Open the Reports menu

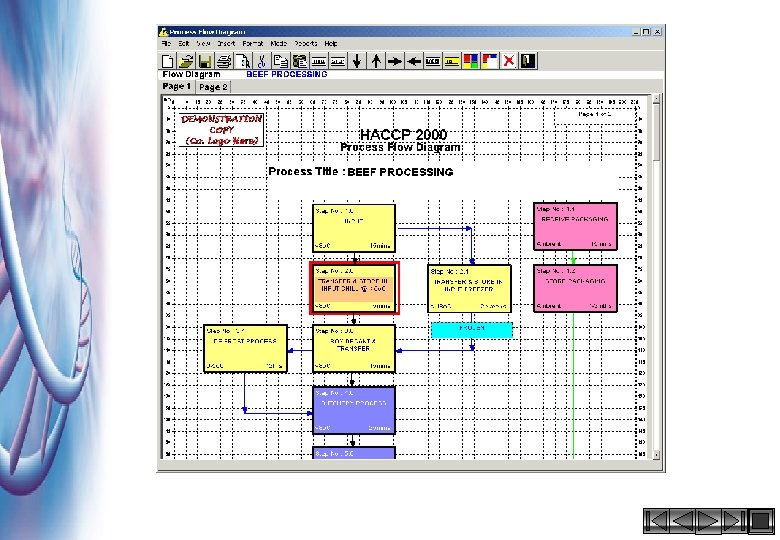coord(305,43)
